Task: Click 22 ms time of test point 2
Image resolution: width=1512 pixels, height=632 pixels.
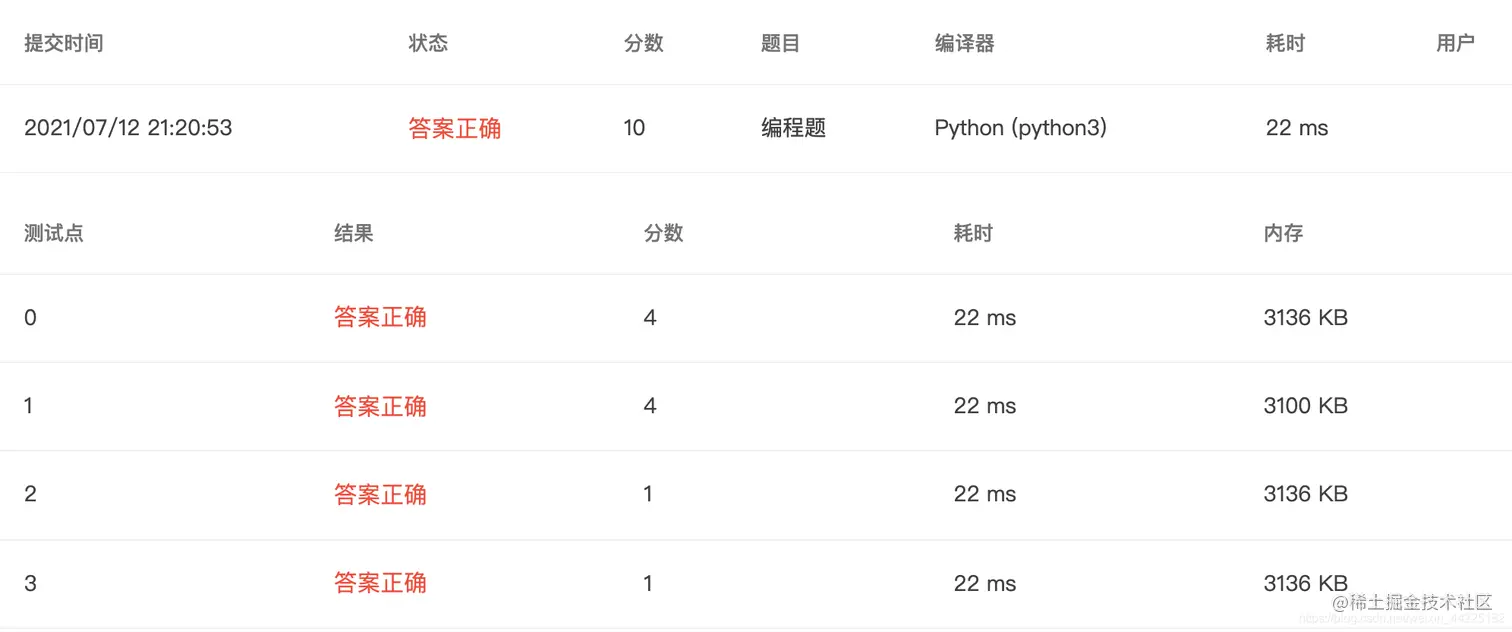Action: [985, 494]
